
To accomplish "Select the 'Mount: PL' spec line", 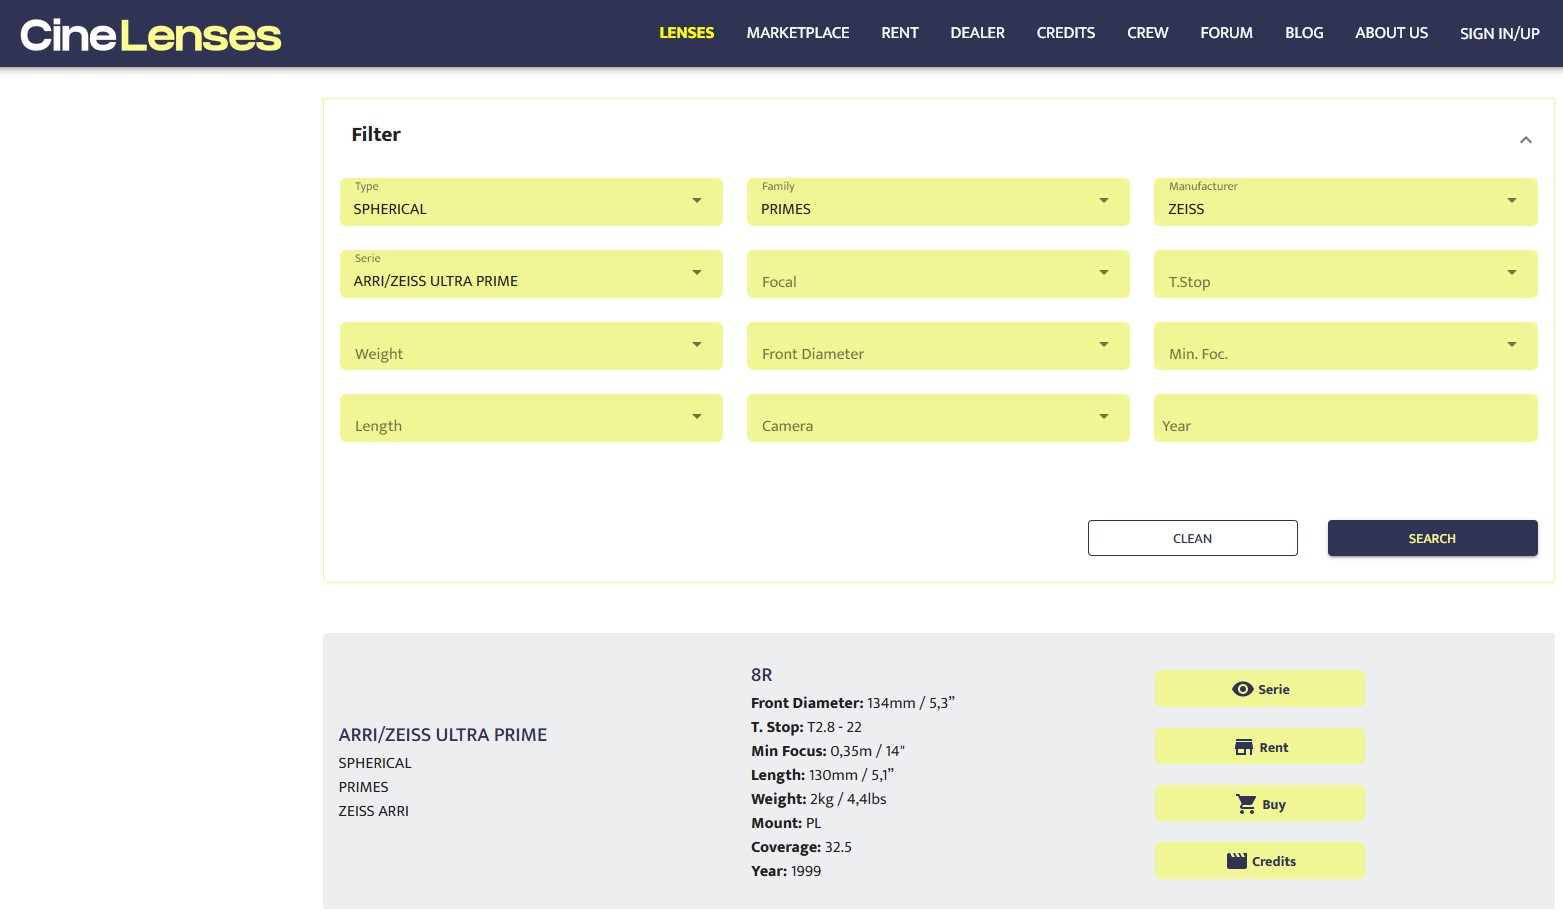I will [786, 823].
